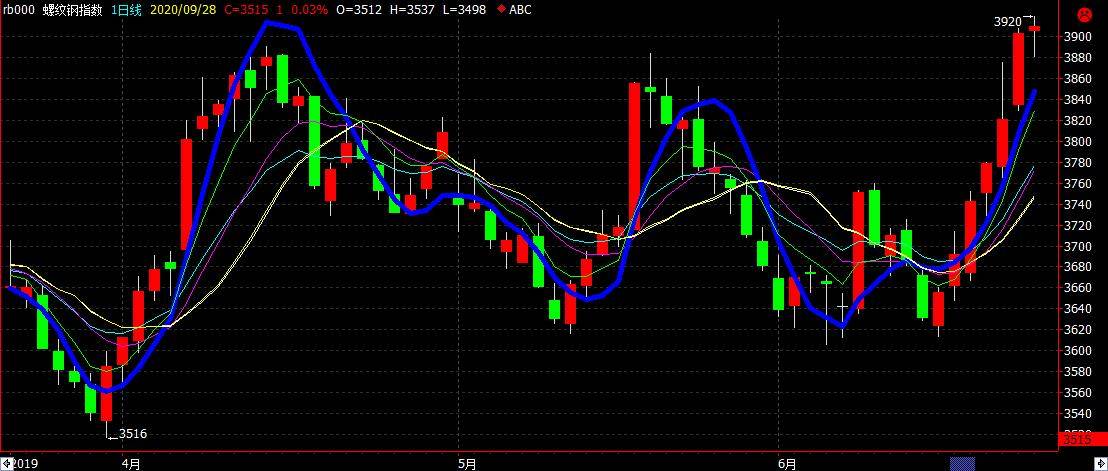1108x471 pixels.
Task: Click the 3800 price axis label
Action: click(1079, 141)
